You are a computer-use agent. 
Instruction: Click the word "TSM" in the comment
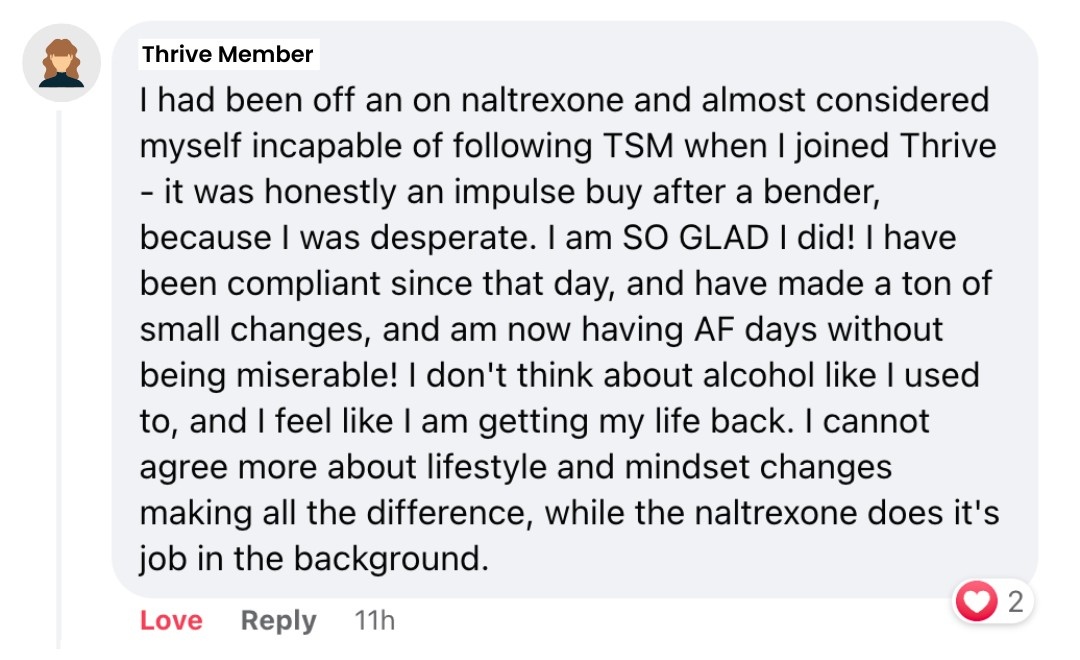coord(636,146)
